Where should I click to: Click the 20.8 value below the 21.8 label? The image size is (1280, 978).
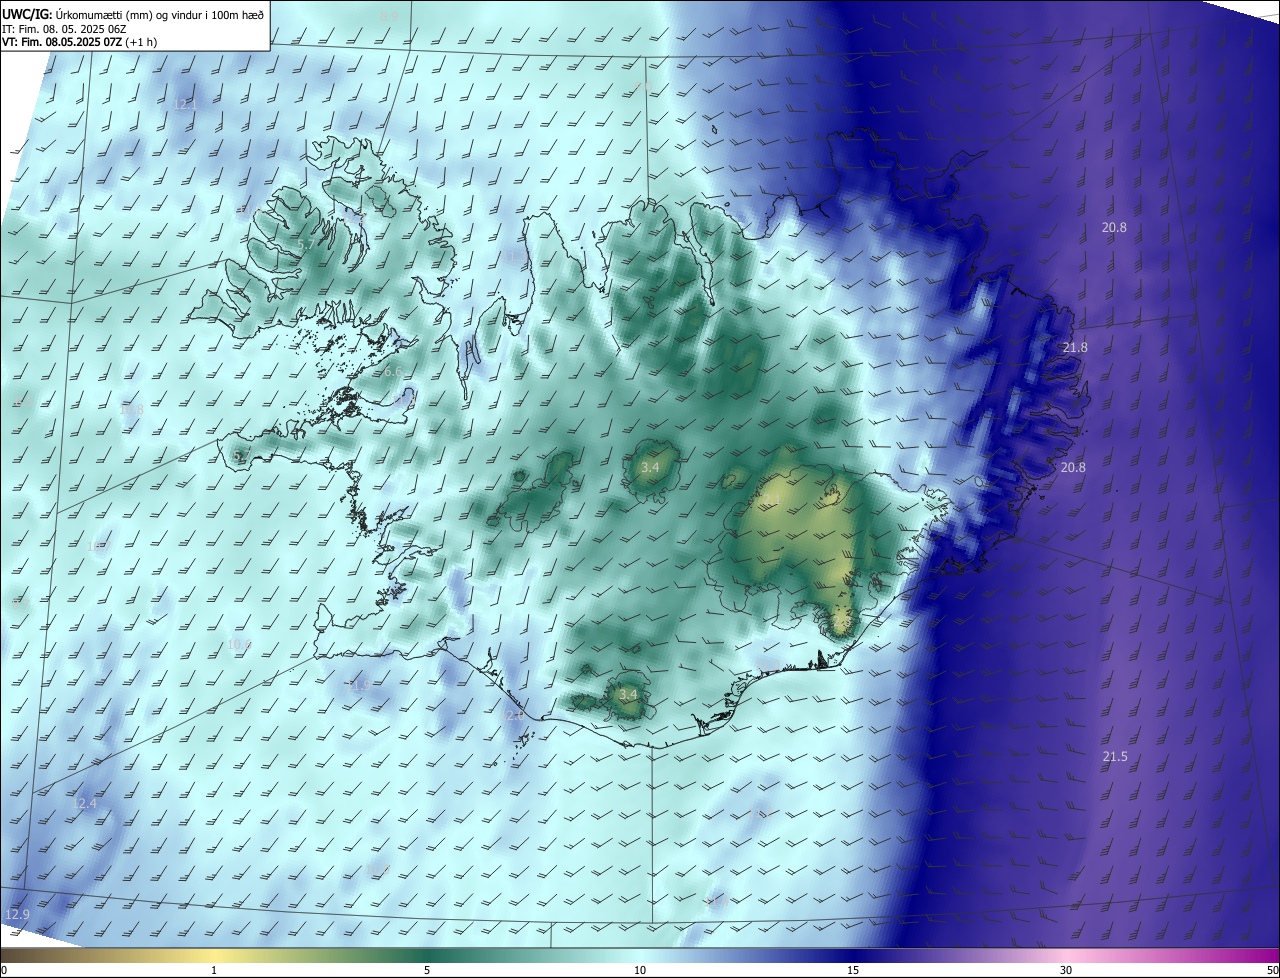(1073, 467)
